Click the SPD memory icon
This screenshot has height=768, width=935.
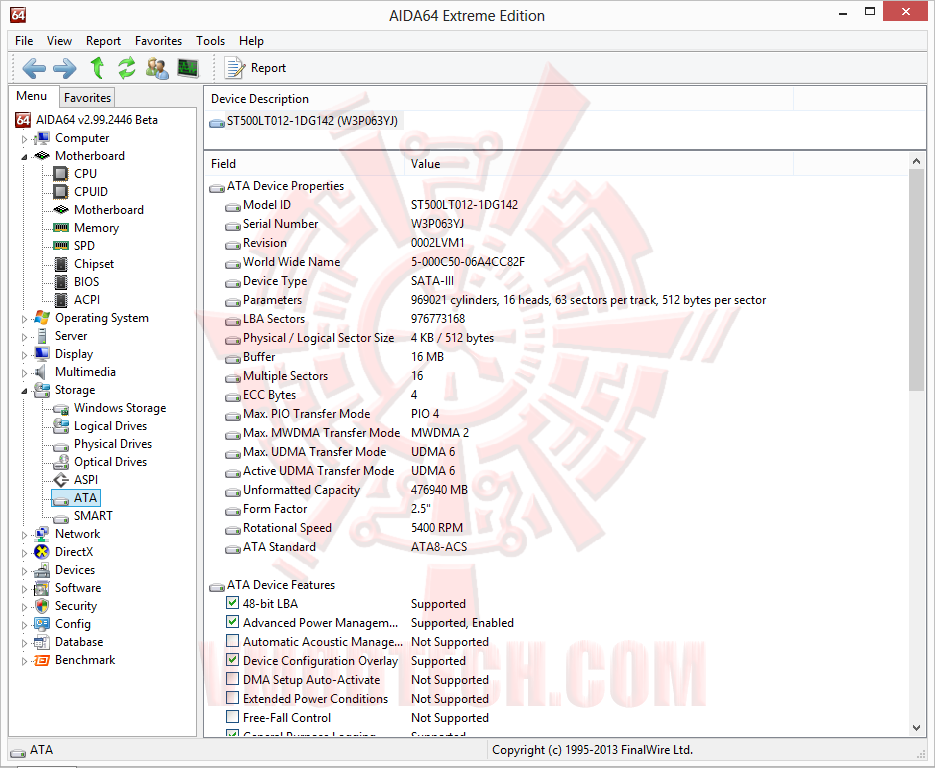pyautogui.click(x=61, y=246)
